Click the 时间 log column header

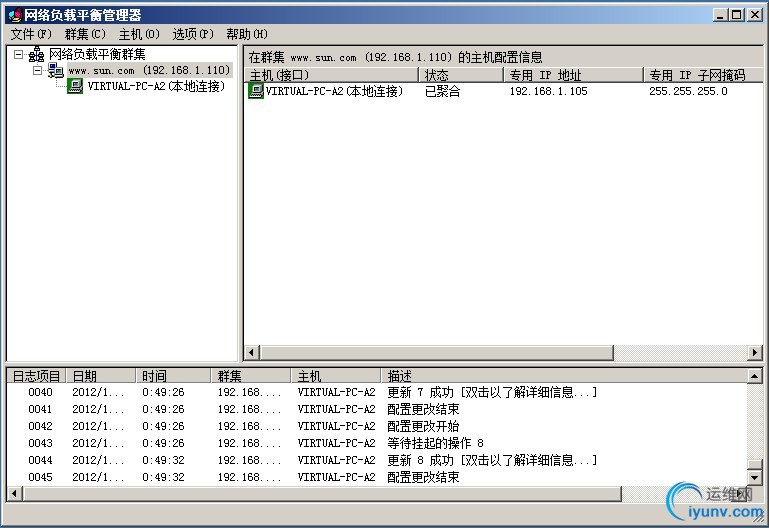(x=173, y=376)
